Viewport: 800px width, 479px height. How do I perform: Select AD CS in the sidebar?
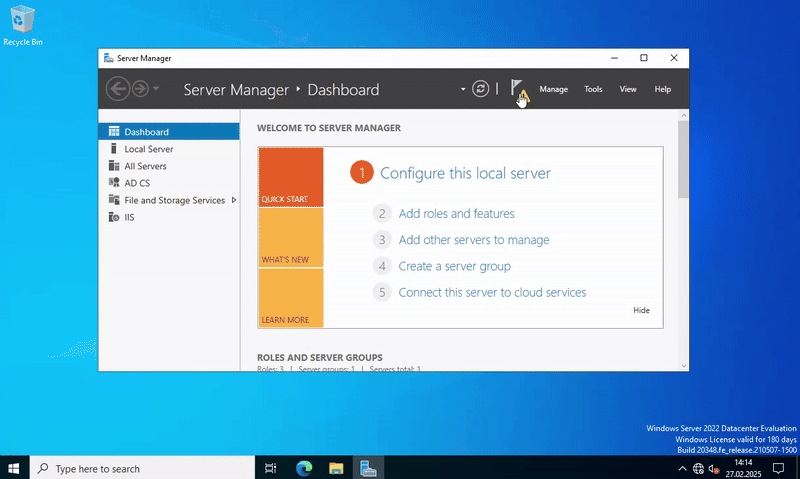pyautogui.click(x=169, y=183)
